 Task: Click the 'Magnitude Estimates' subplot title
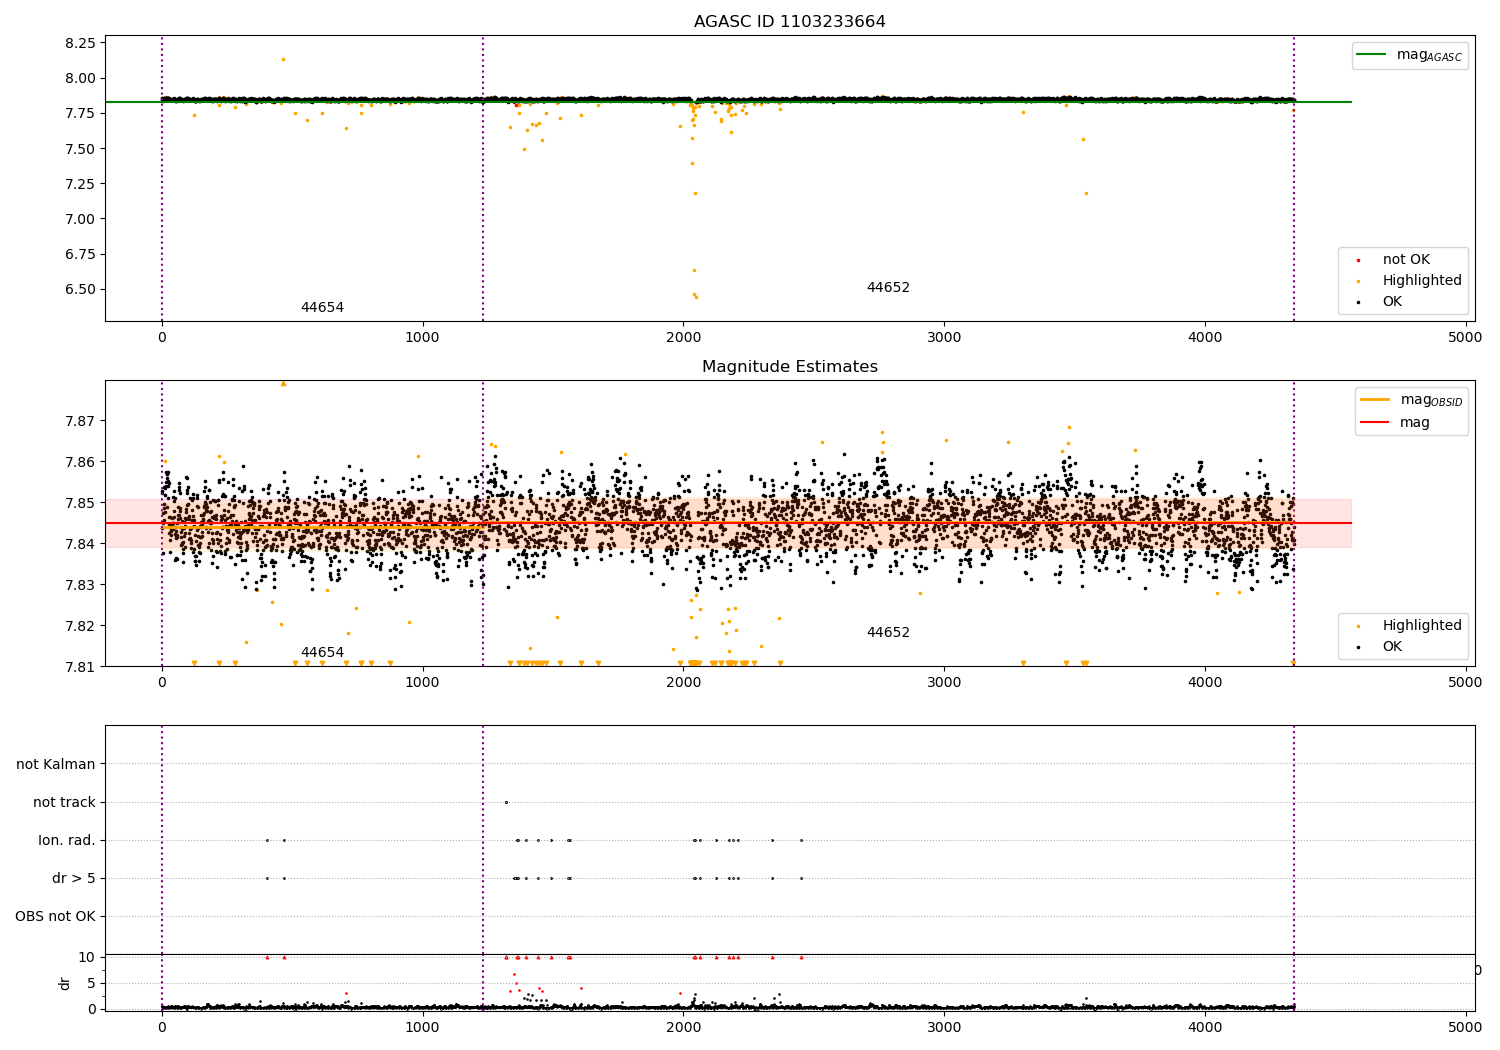[789, 367]
